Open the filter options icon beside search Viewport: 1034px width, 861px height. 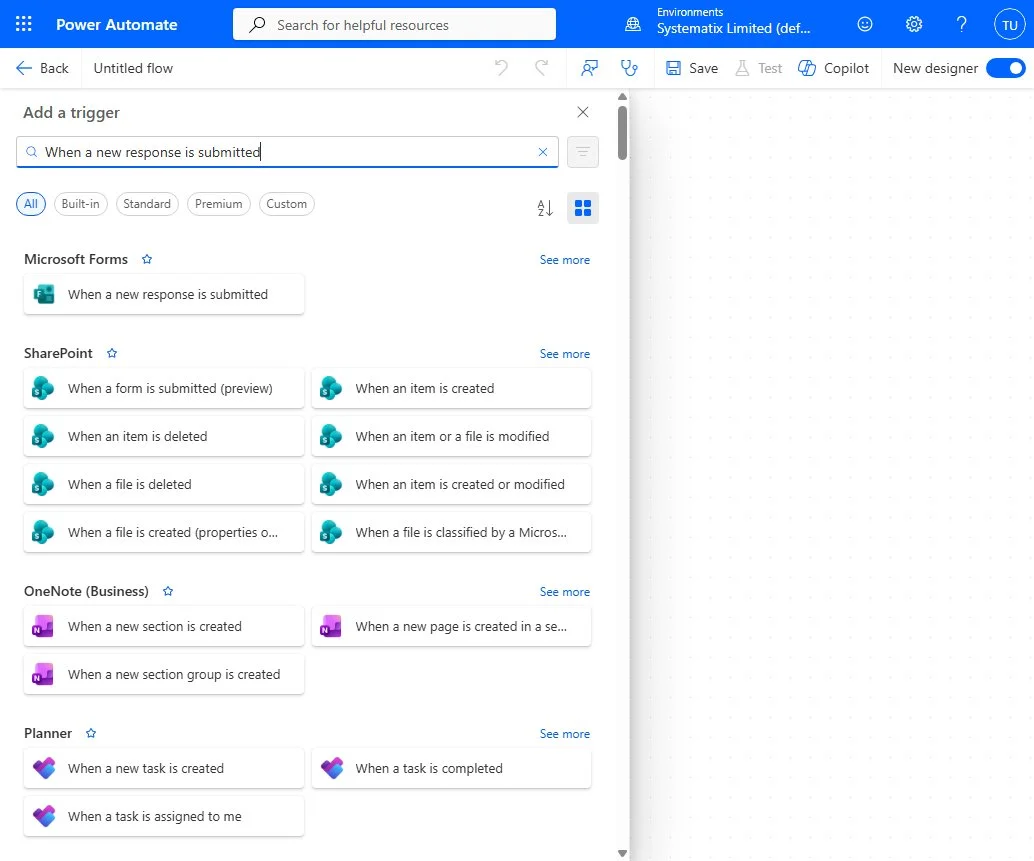click(x=582, y=152)
